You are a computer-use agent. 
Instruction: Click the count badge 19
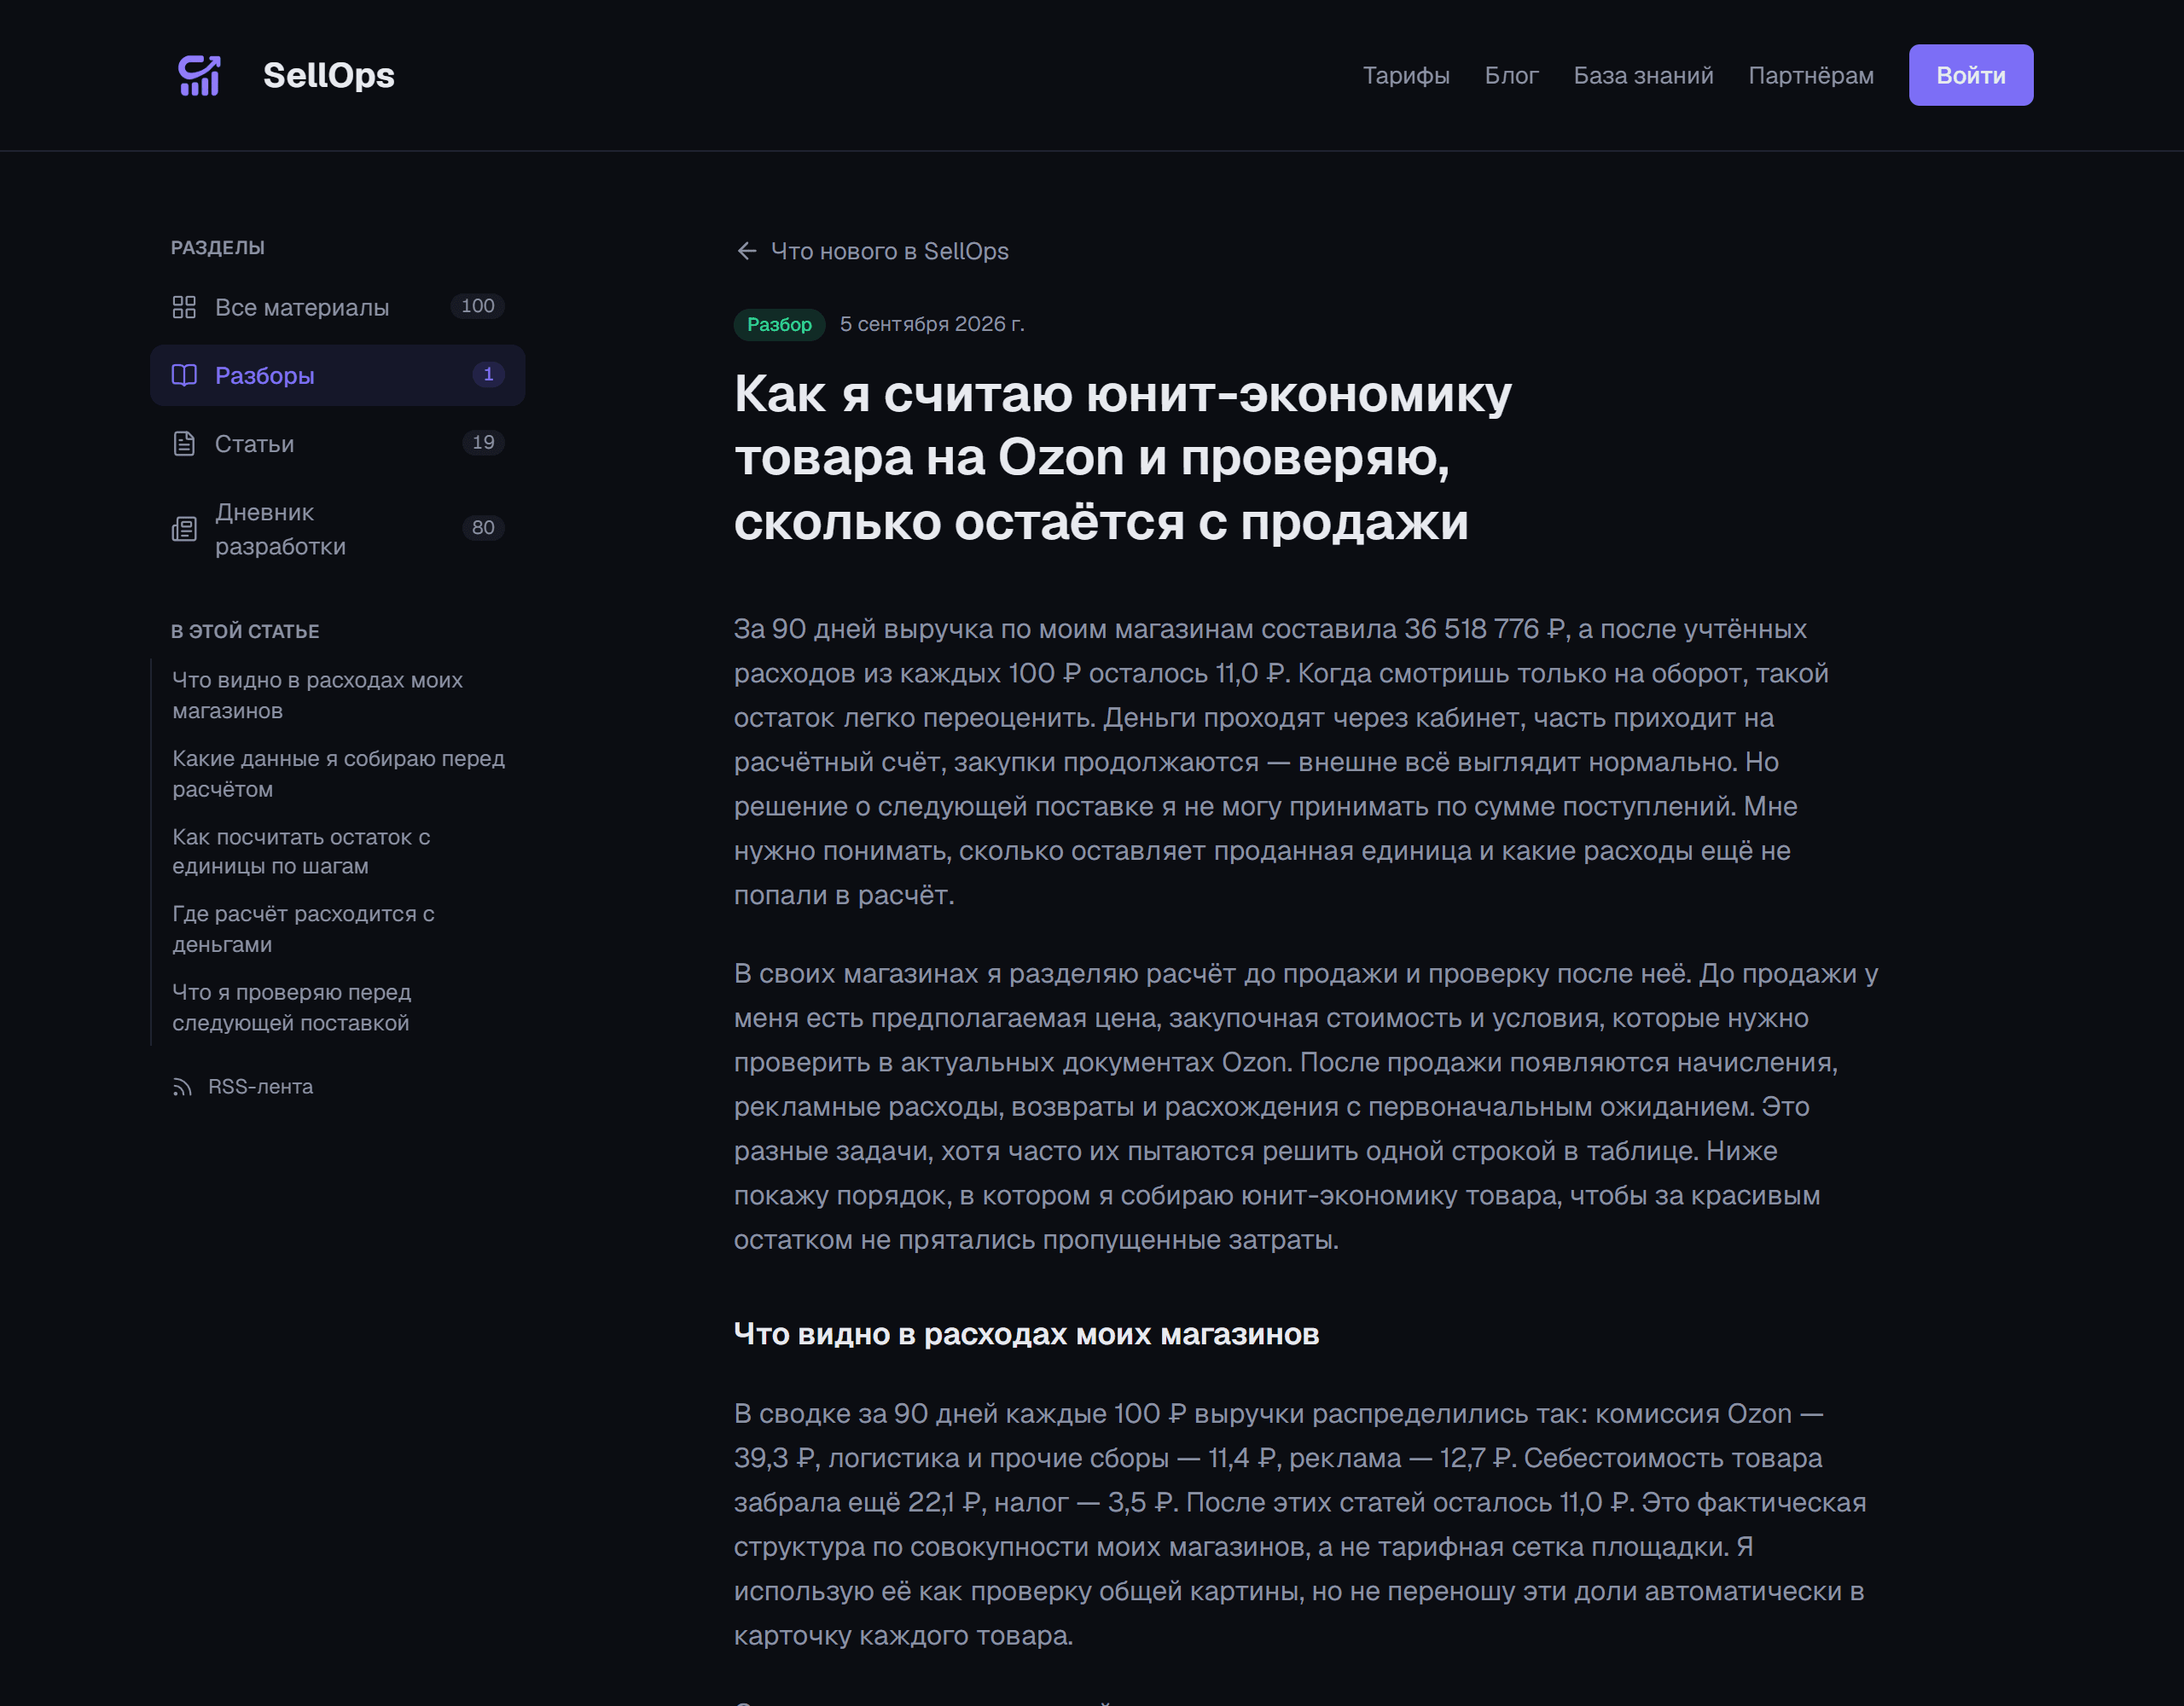tap(483, 442)
